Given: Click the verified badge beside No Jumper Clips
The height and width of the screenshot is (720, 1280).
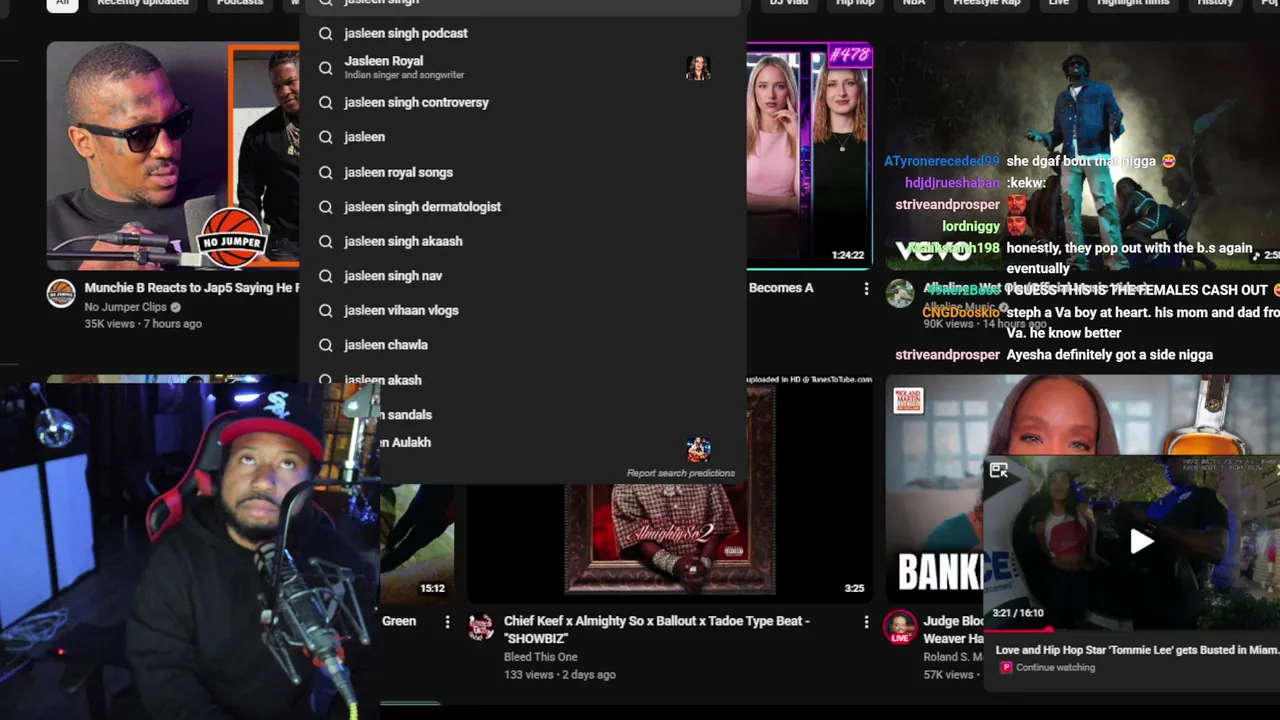Looking at the screenshot, I should click(176, 307).
